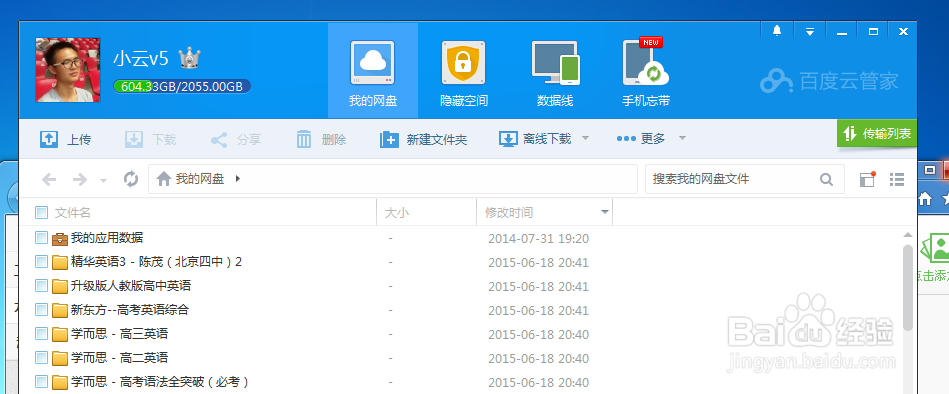Create a folder with 新建文件夹

(x=424, y=139)
